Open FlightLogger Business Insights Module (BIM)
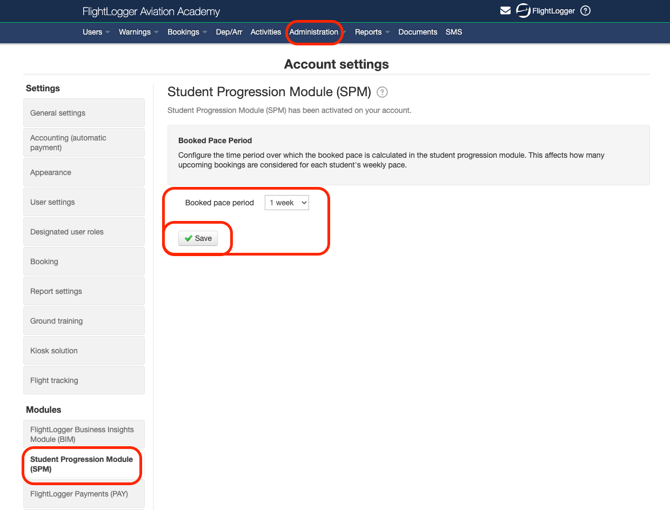 [84, 434]
